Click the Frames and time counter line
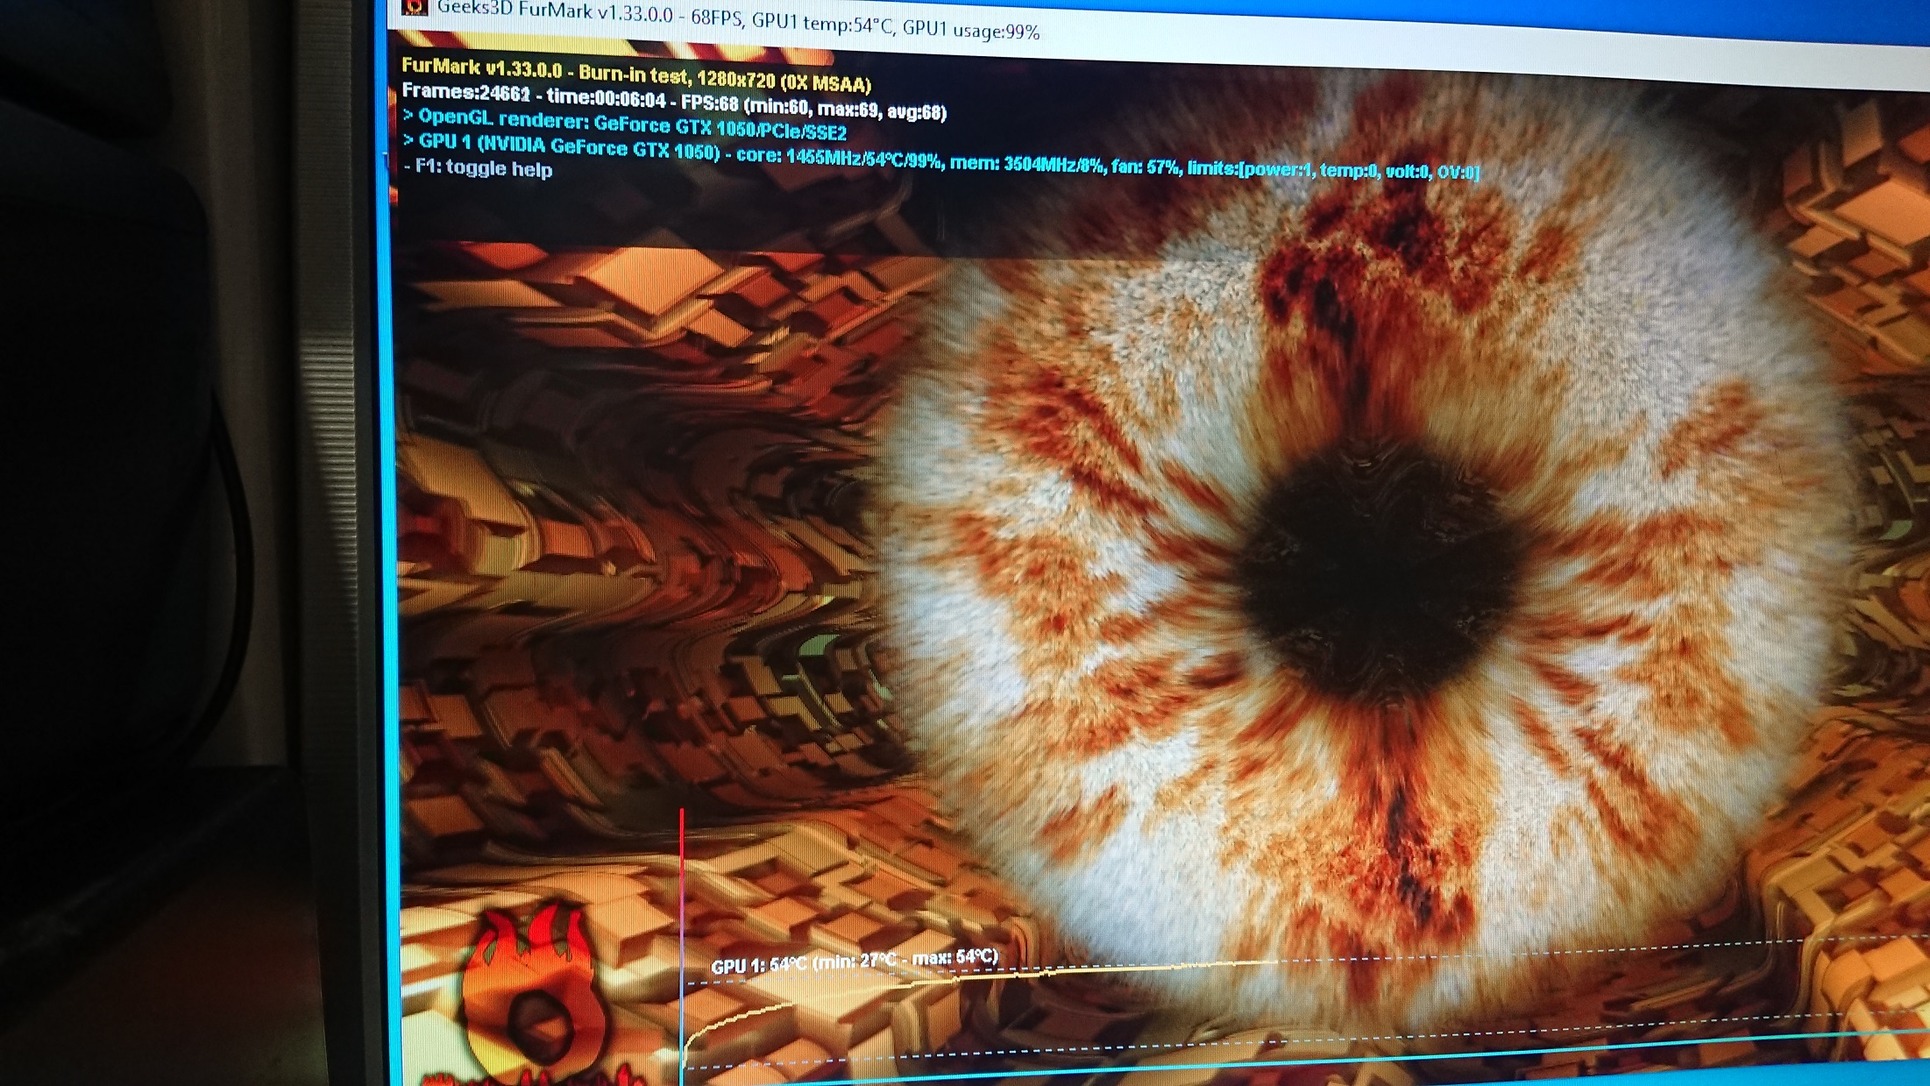This screenshot has width=1930, height=1086. coord(533,96)
